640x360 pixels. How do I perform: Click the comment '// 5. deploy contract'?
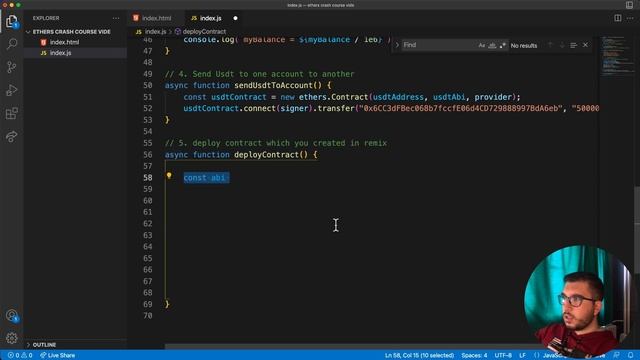pyautogui.click(x=276, y=143)
